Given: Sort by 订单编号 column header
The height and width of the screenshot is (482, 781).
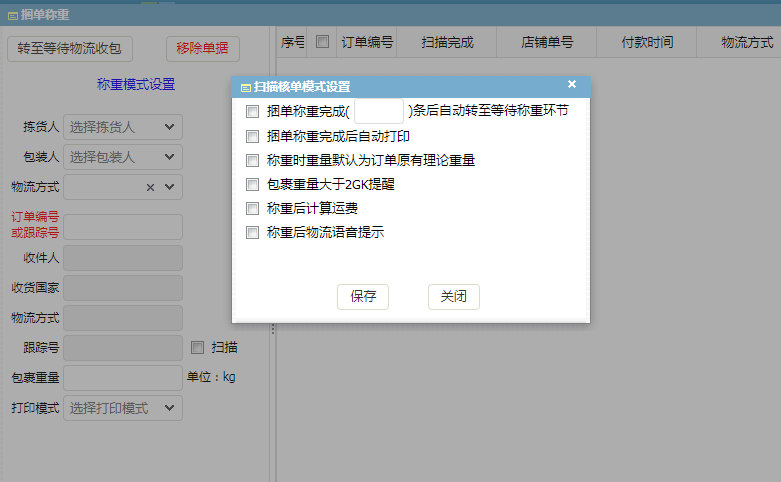Looking at the screenshot, I should 367,42.
